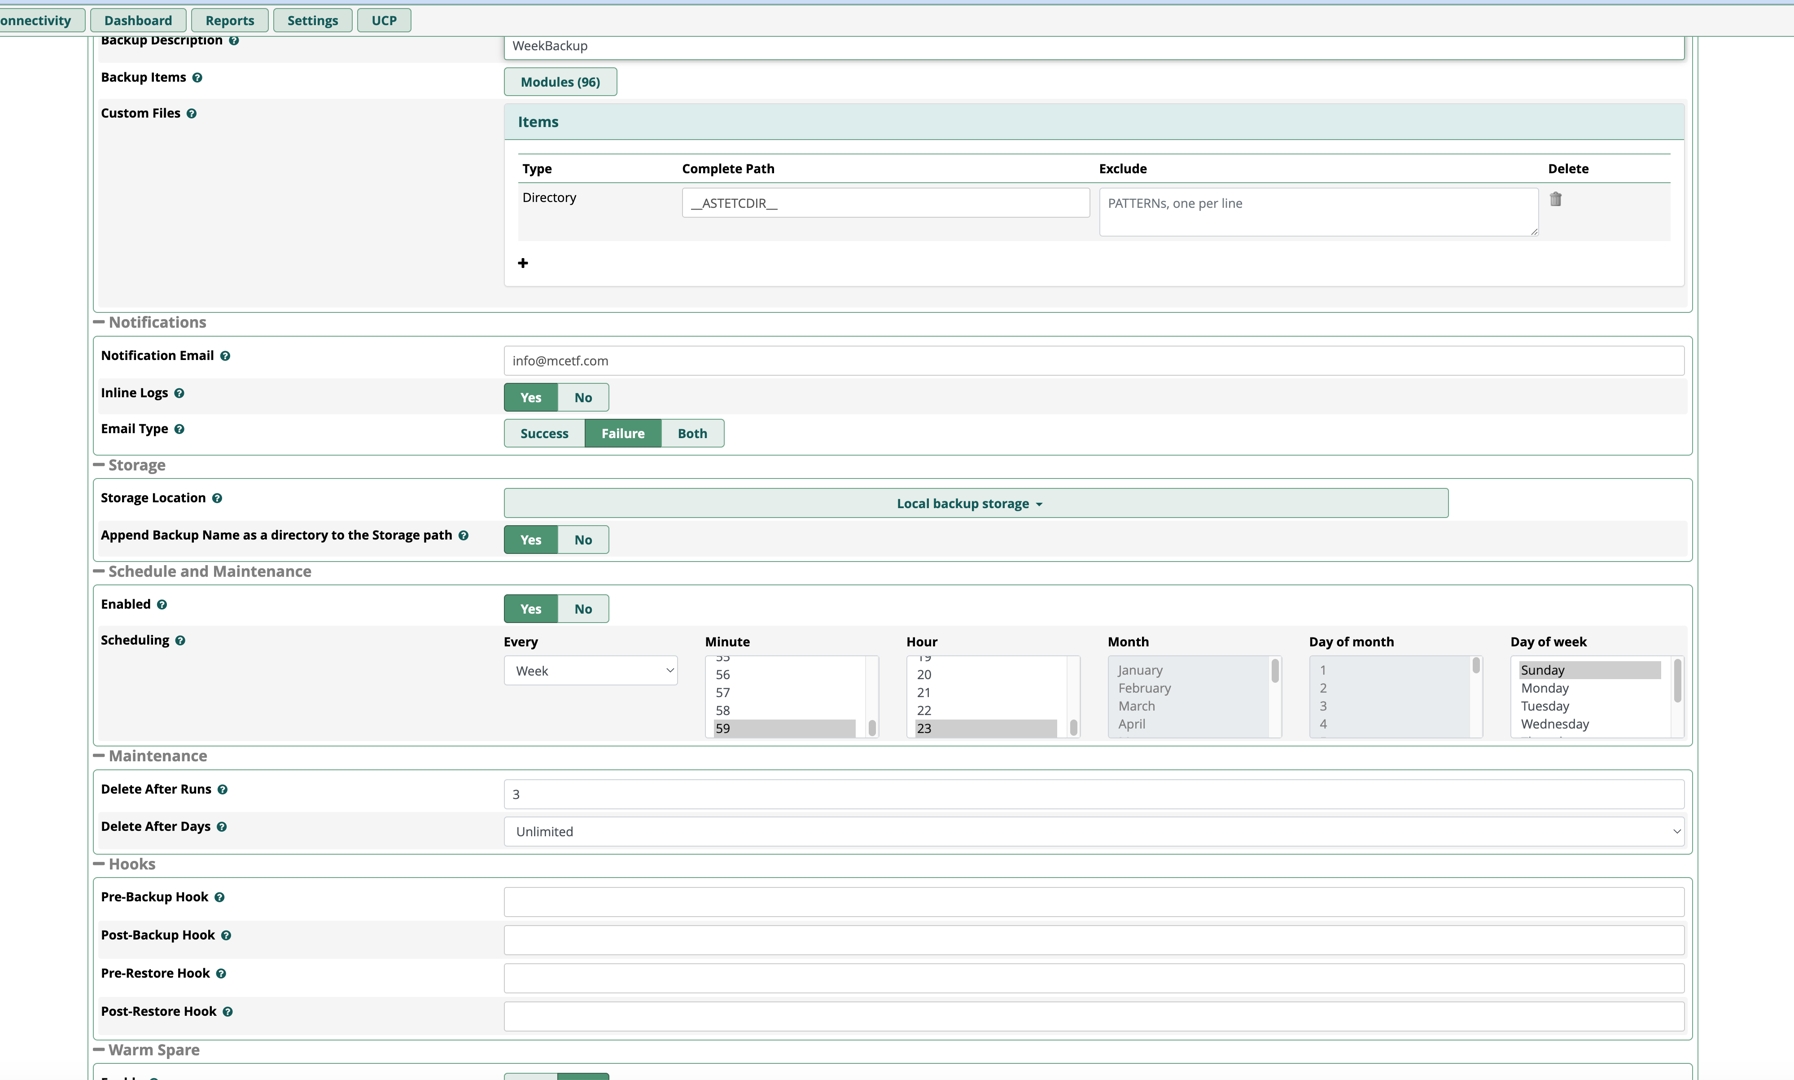Open the Every Week frequency dropdown
This screenshot has height=1080, width=1794.
[591, 671]
